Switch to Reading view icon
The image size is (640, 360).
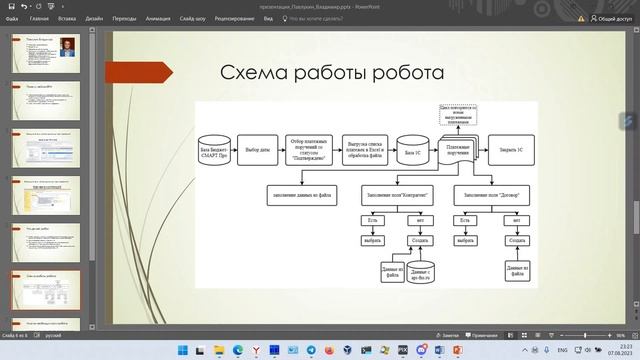(x=538, y=336)
